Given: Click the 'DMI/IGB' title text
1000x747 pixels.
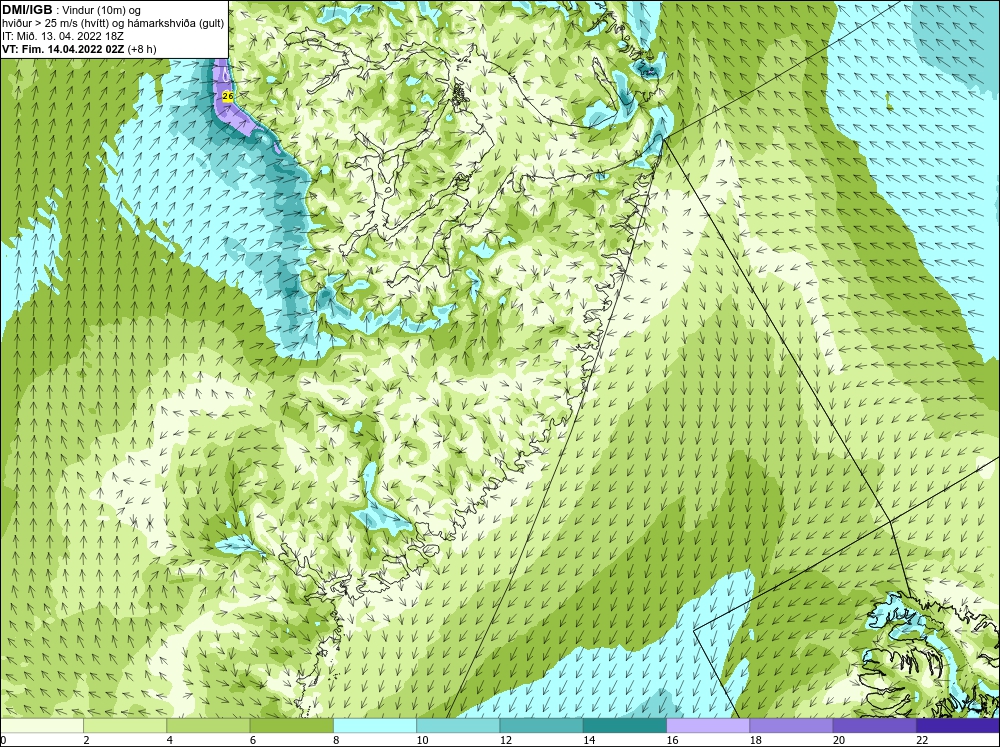Looking at the screenshot, I should tap(27, 10).
